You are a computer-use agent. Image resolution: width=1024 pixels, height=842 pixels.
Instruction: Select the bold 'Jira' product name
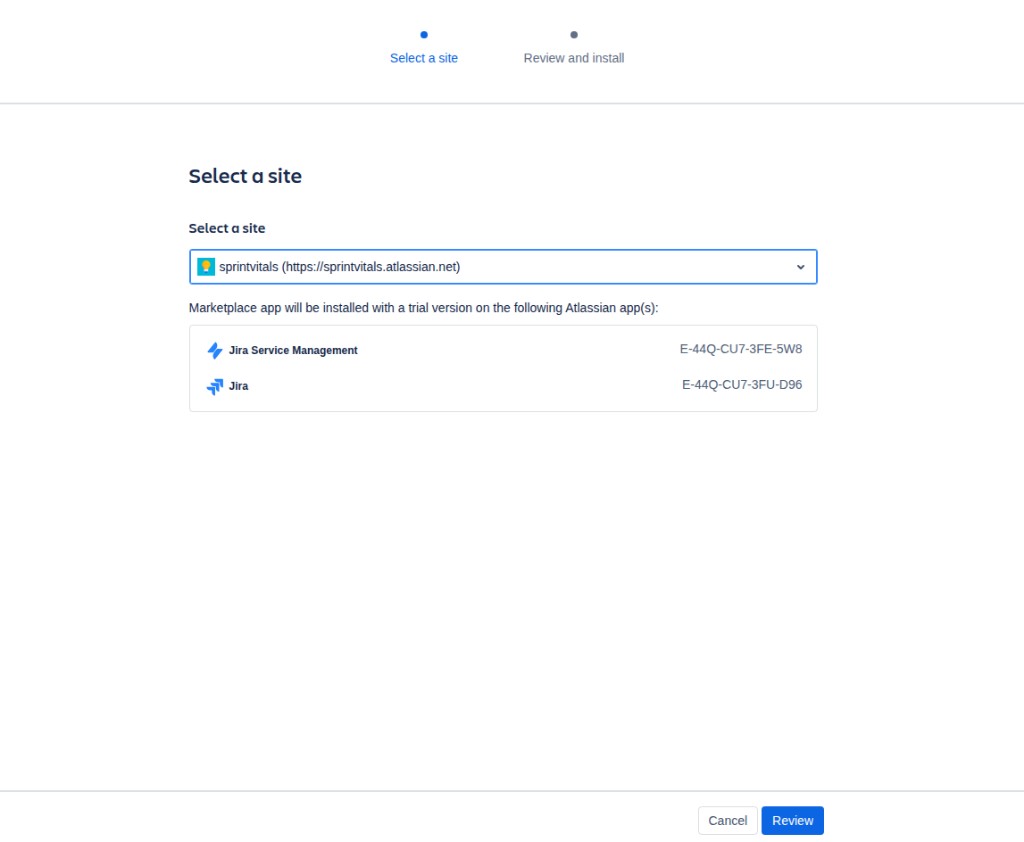[238, 386]
